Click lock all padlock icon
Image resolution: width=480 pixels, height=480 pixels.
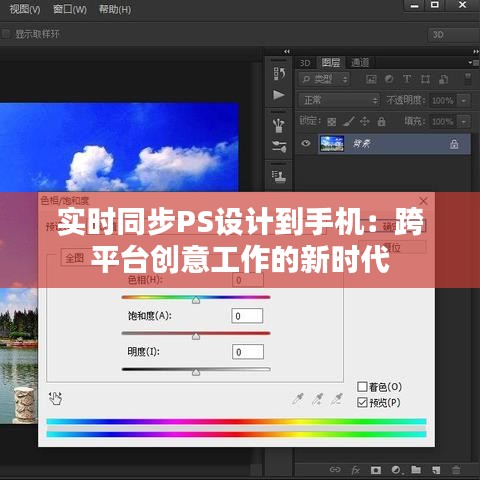tap(381, 121)
